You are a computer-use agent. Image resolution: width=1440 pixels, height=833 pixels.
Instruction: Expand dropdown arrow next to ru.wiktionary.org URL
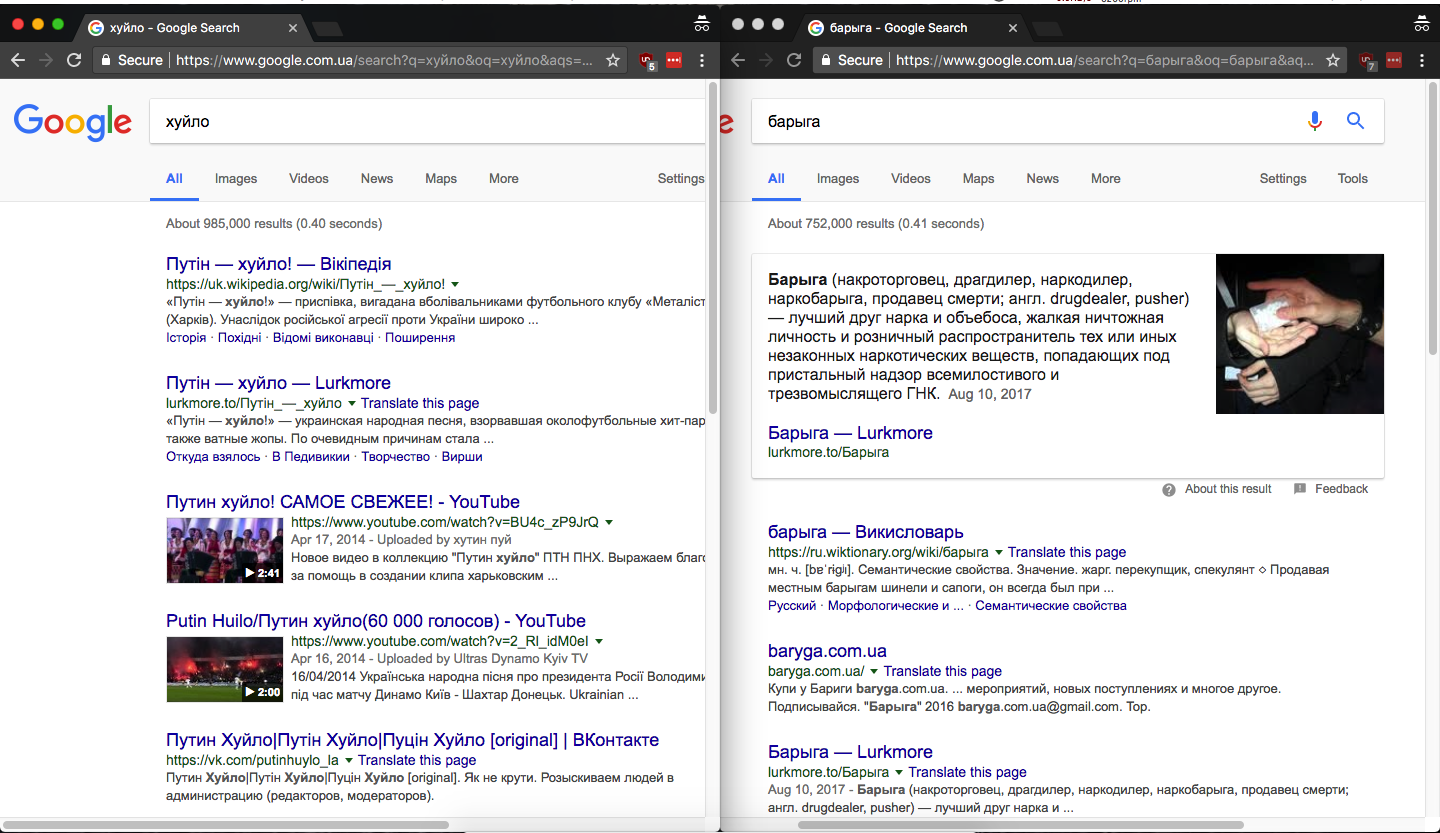(x=998, y=553)
